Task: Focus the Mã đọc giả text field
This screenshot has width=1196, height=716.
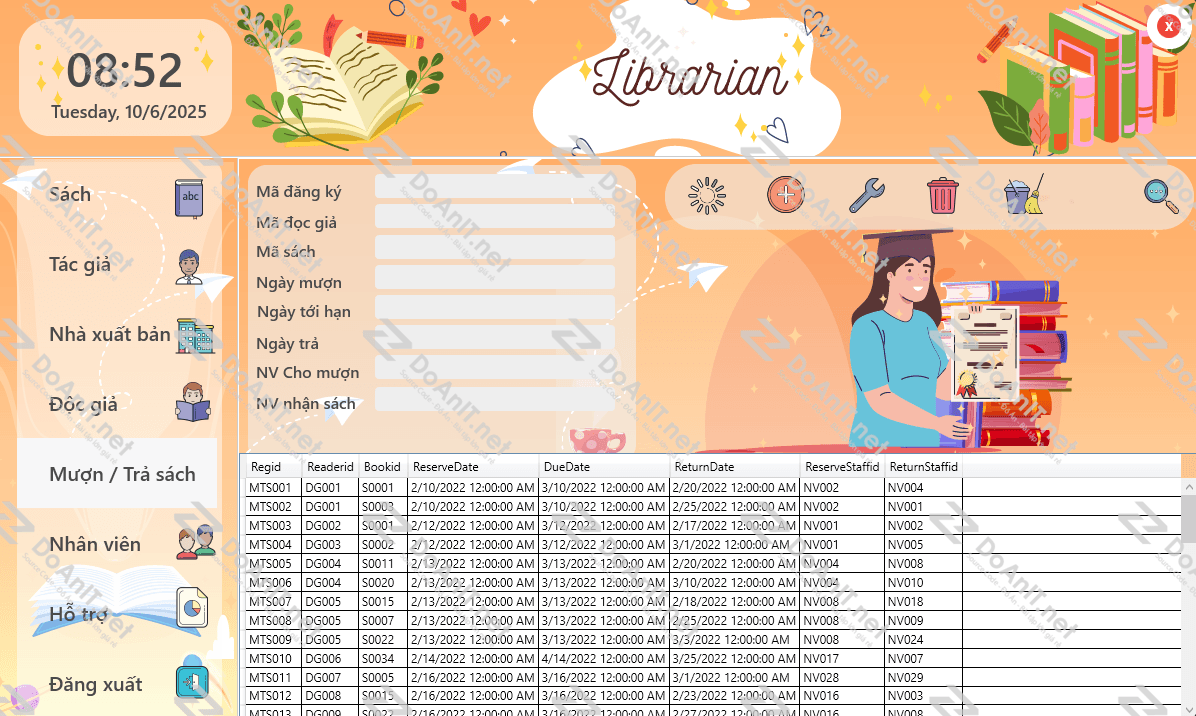Action: coord(494,217)
